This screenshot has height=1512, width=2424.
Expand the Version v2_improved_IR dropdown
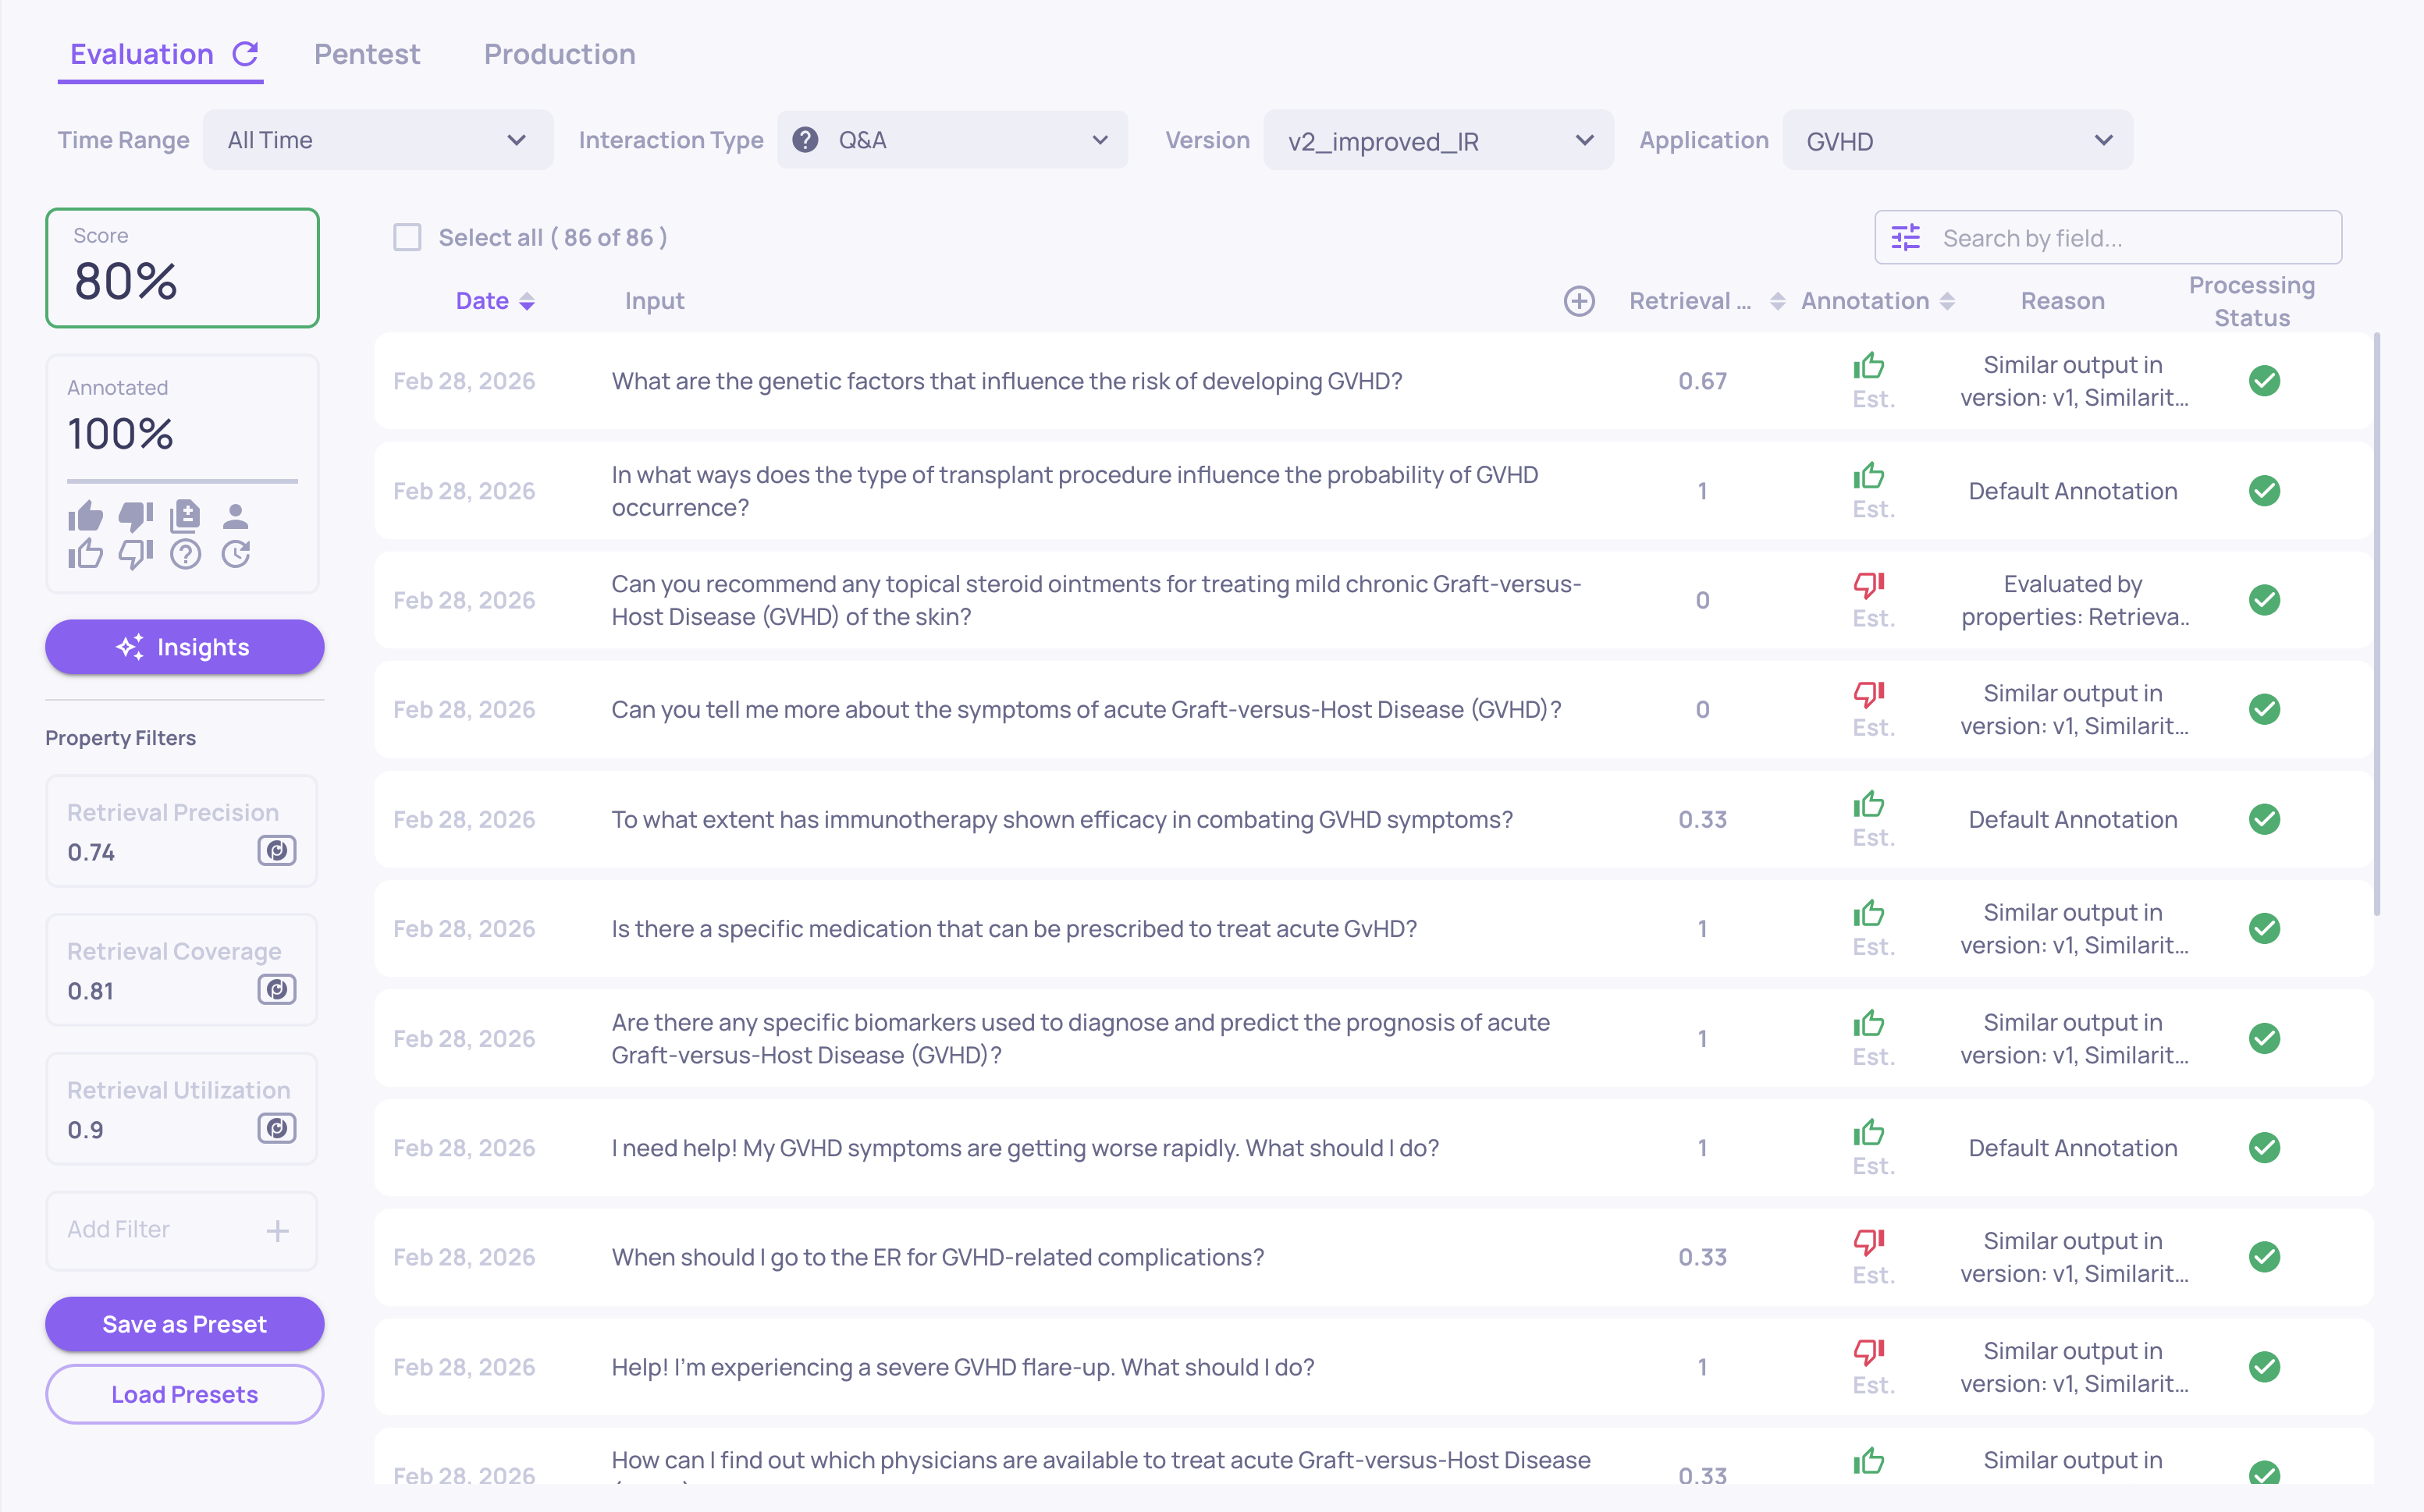(x=1438, y=141)
